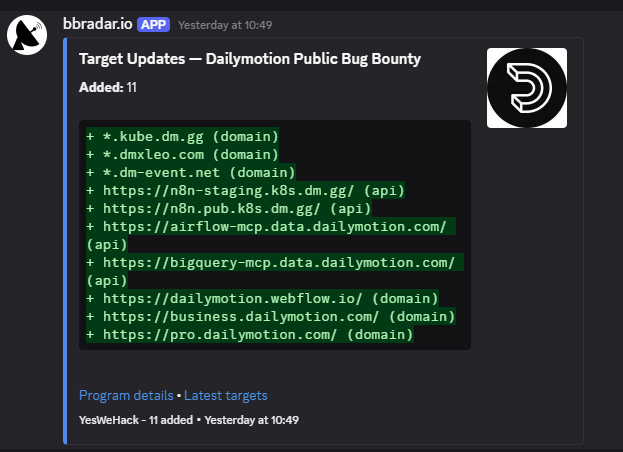
Task: Open the bbradar.io satellite dish avatar
Action: 27,35
